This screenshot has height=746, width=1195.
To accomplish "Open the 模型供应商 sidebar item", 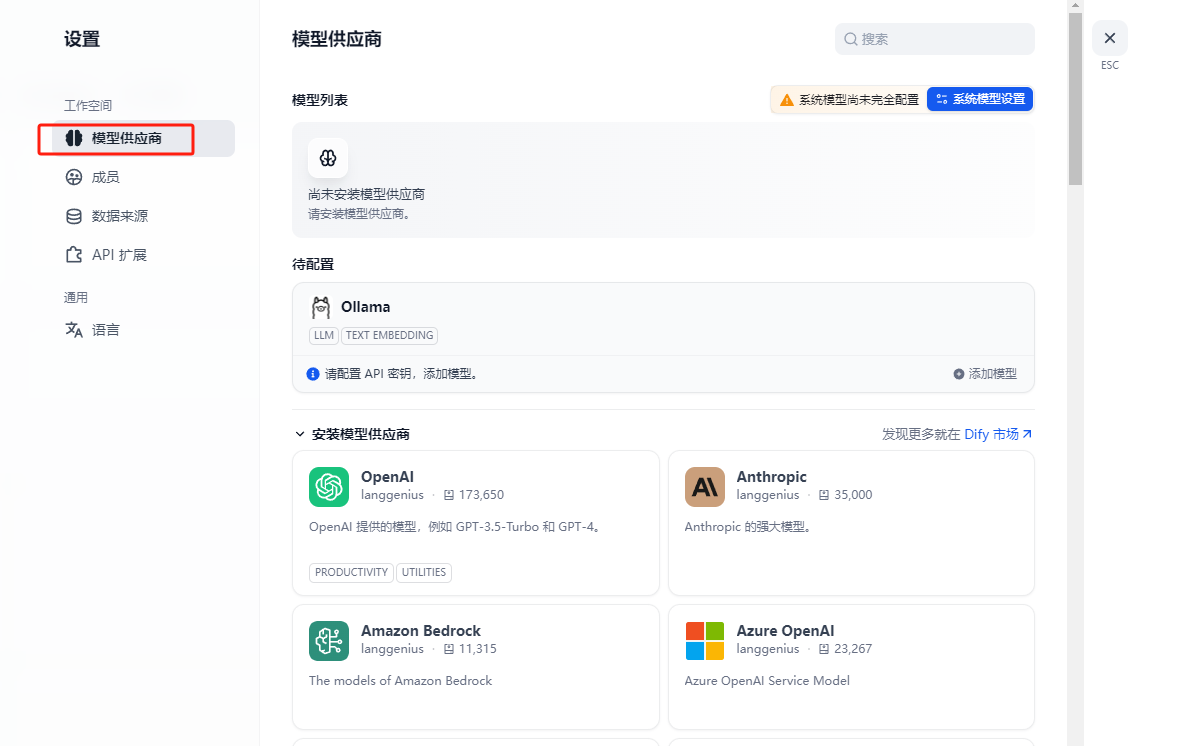I will [143, 138].
